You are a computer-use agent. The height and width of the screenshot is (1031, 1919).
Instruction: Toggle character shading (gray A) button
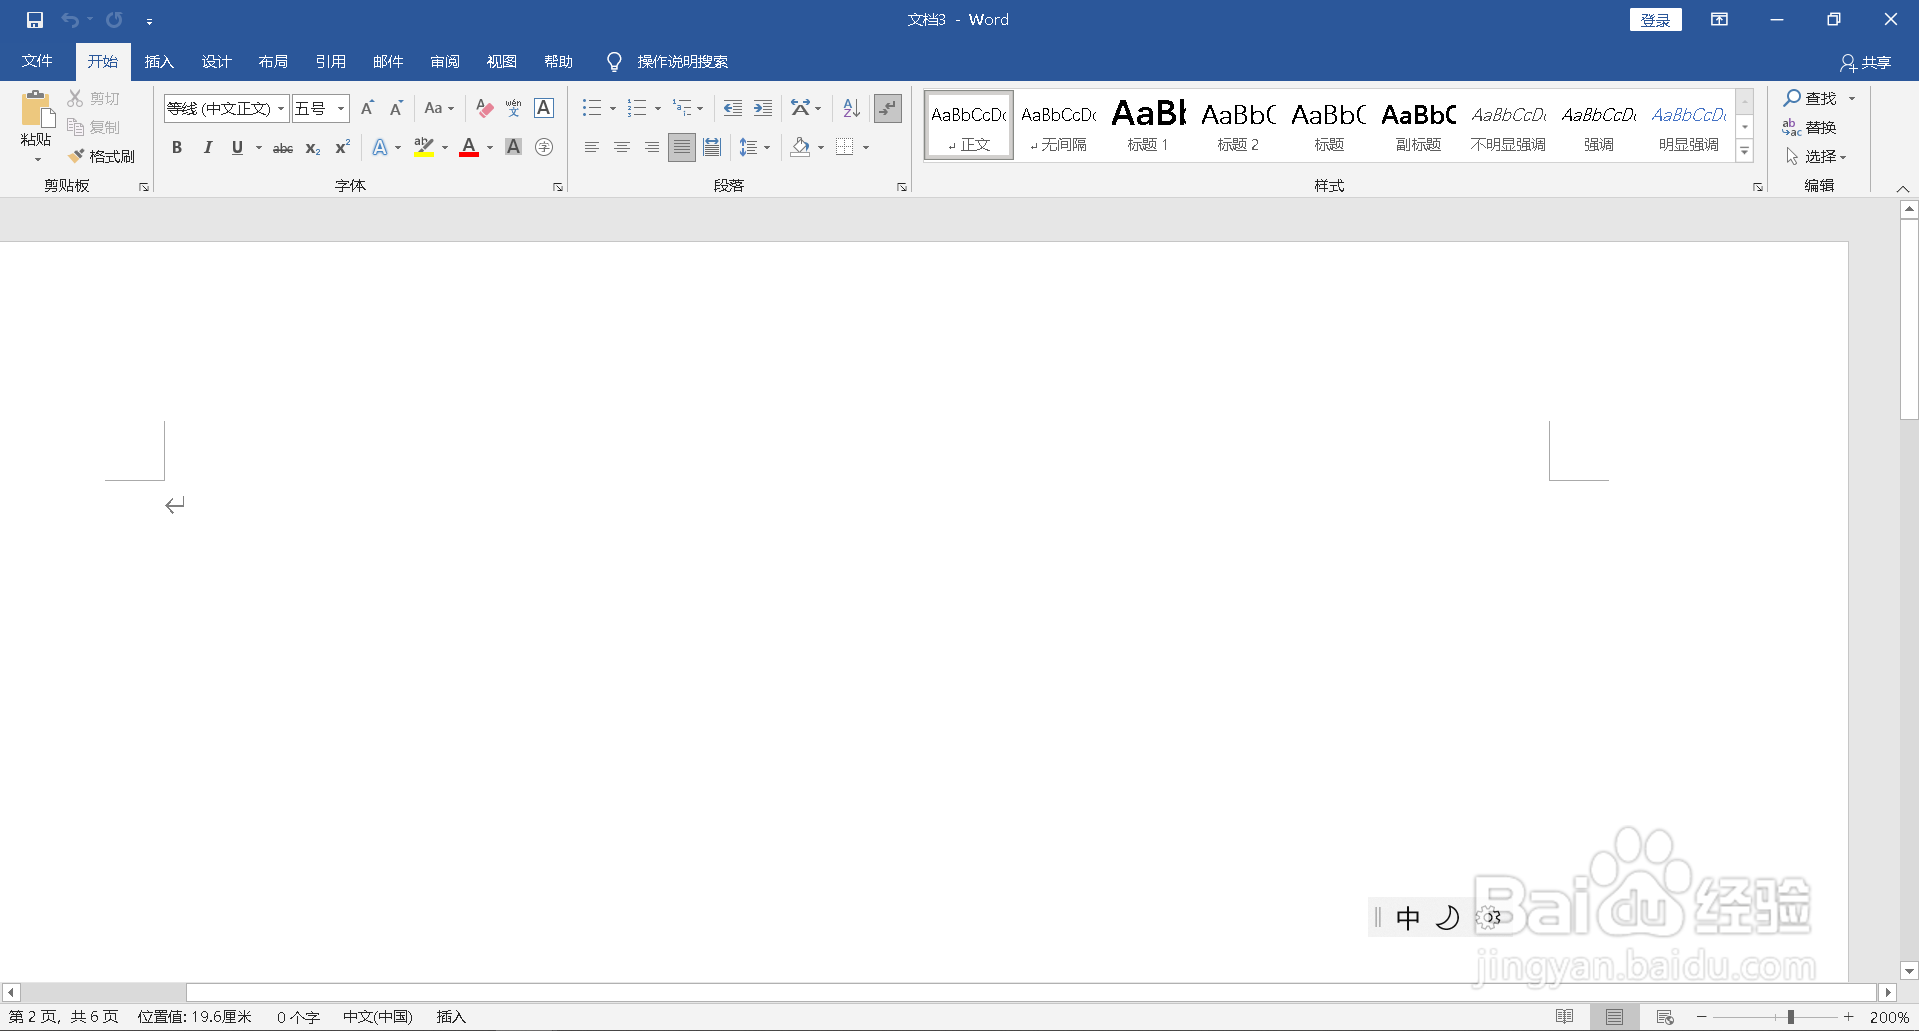point(514,147)
